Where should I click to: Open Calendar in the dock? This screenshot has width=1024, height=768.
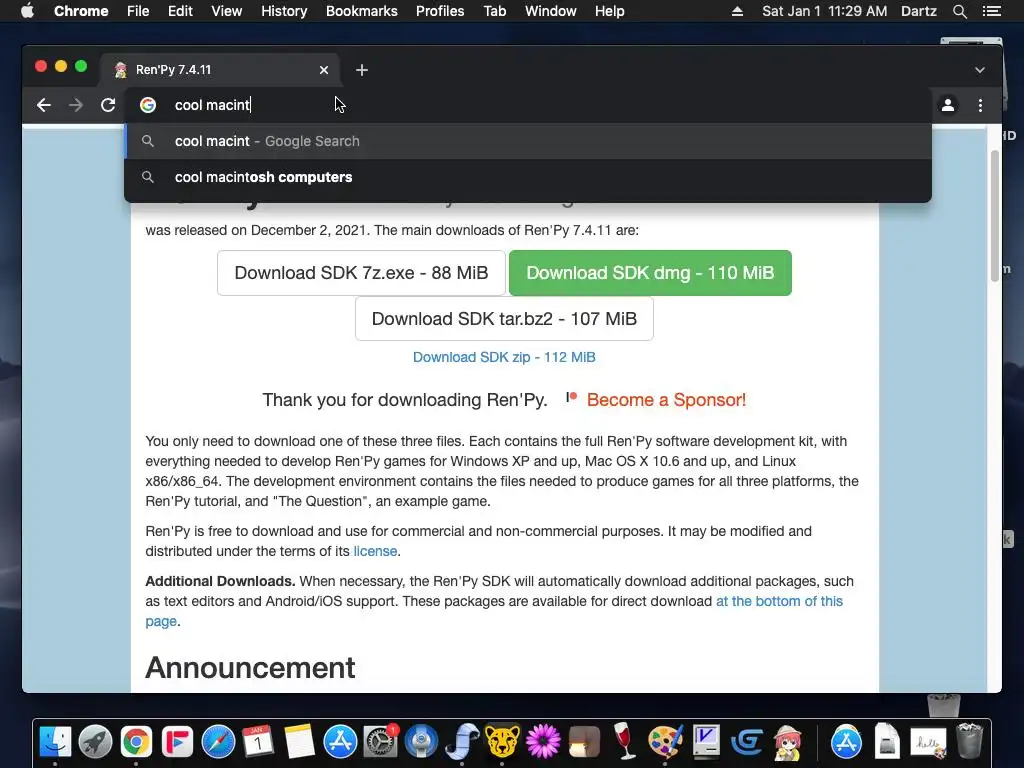click(258, 742)
